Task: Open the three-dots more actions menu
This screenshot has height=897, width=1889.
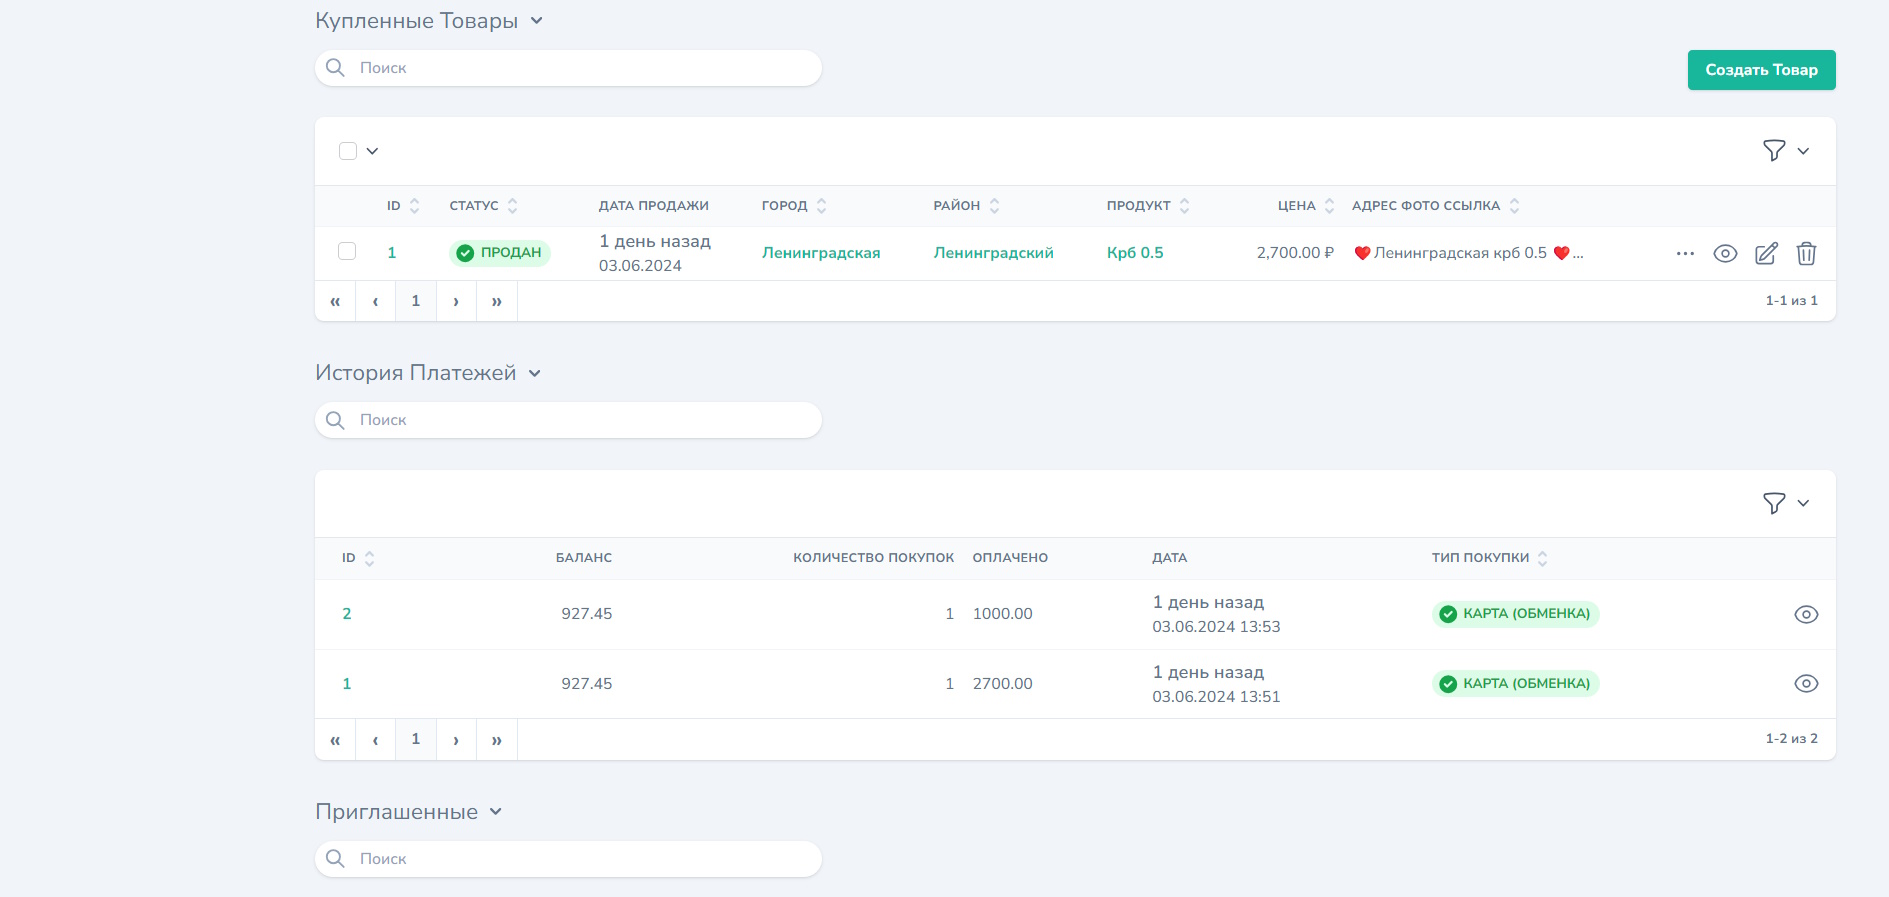Action: point(1685,254)
